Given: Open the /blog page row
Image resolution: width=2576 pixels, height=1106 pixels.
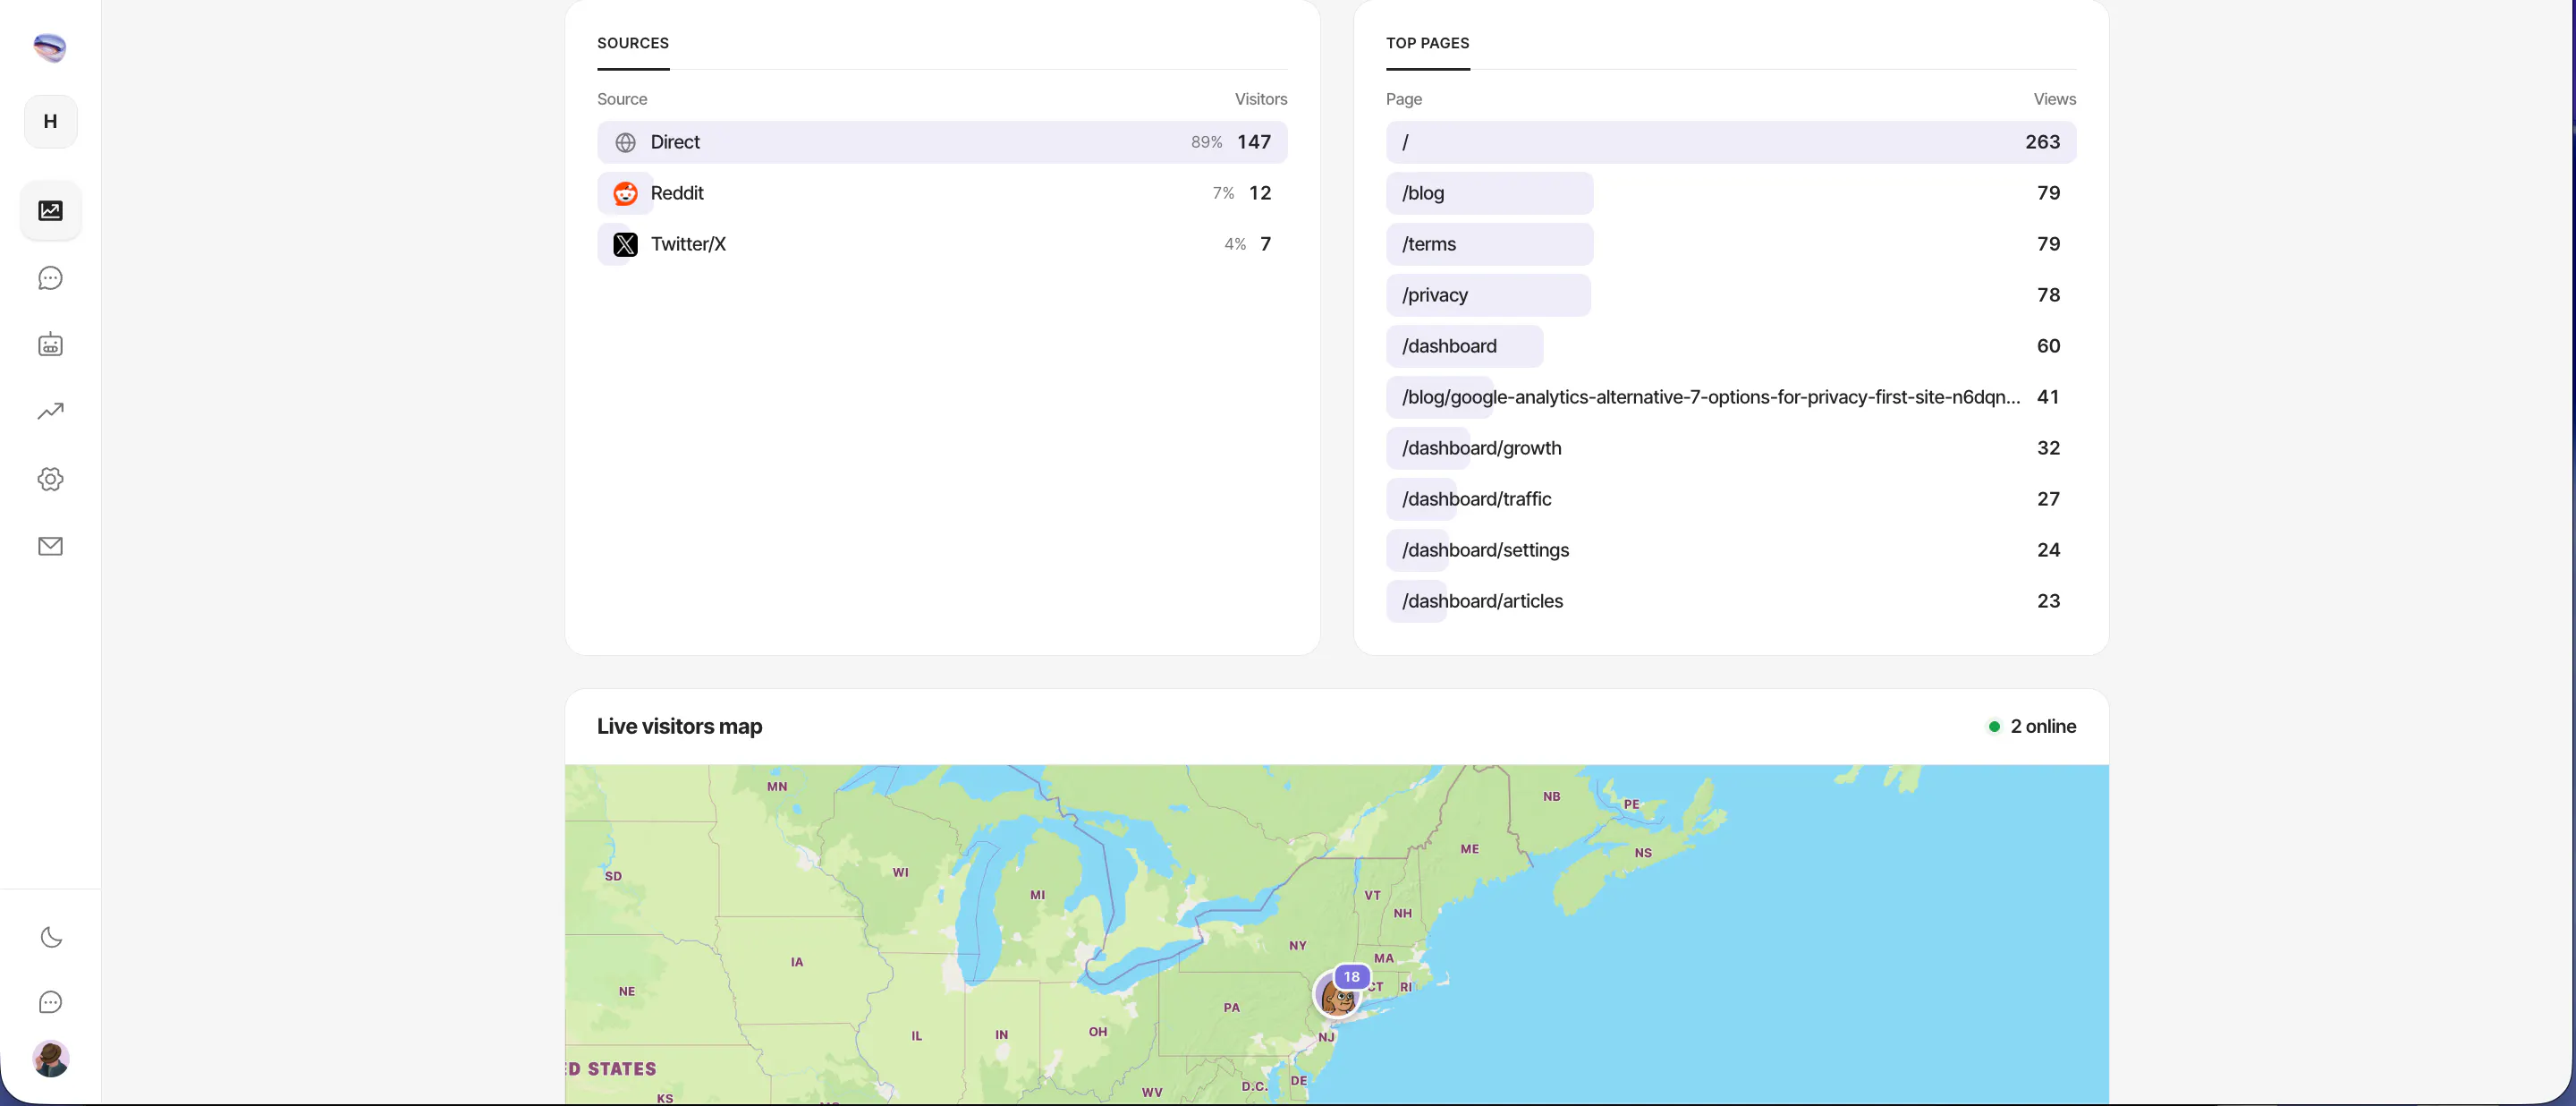Looking at the screenshot, I should tap(1730, 193).
